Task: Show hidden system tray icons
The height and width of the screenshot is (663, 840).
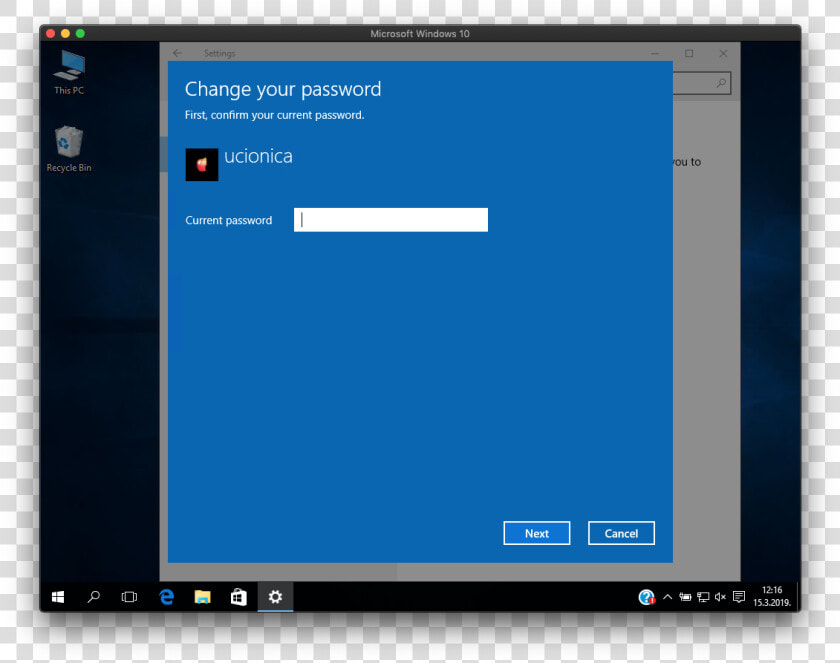Action: [x=668, y=597]
